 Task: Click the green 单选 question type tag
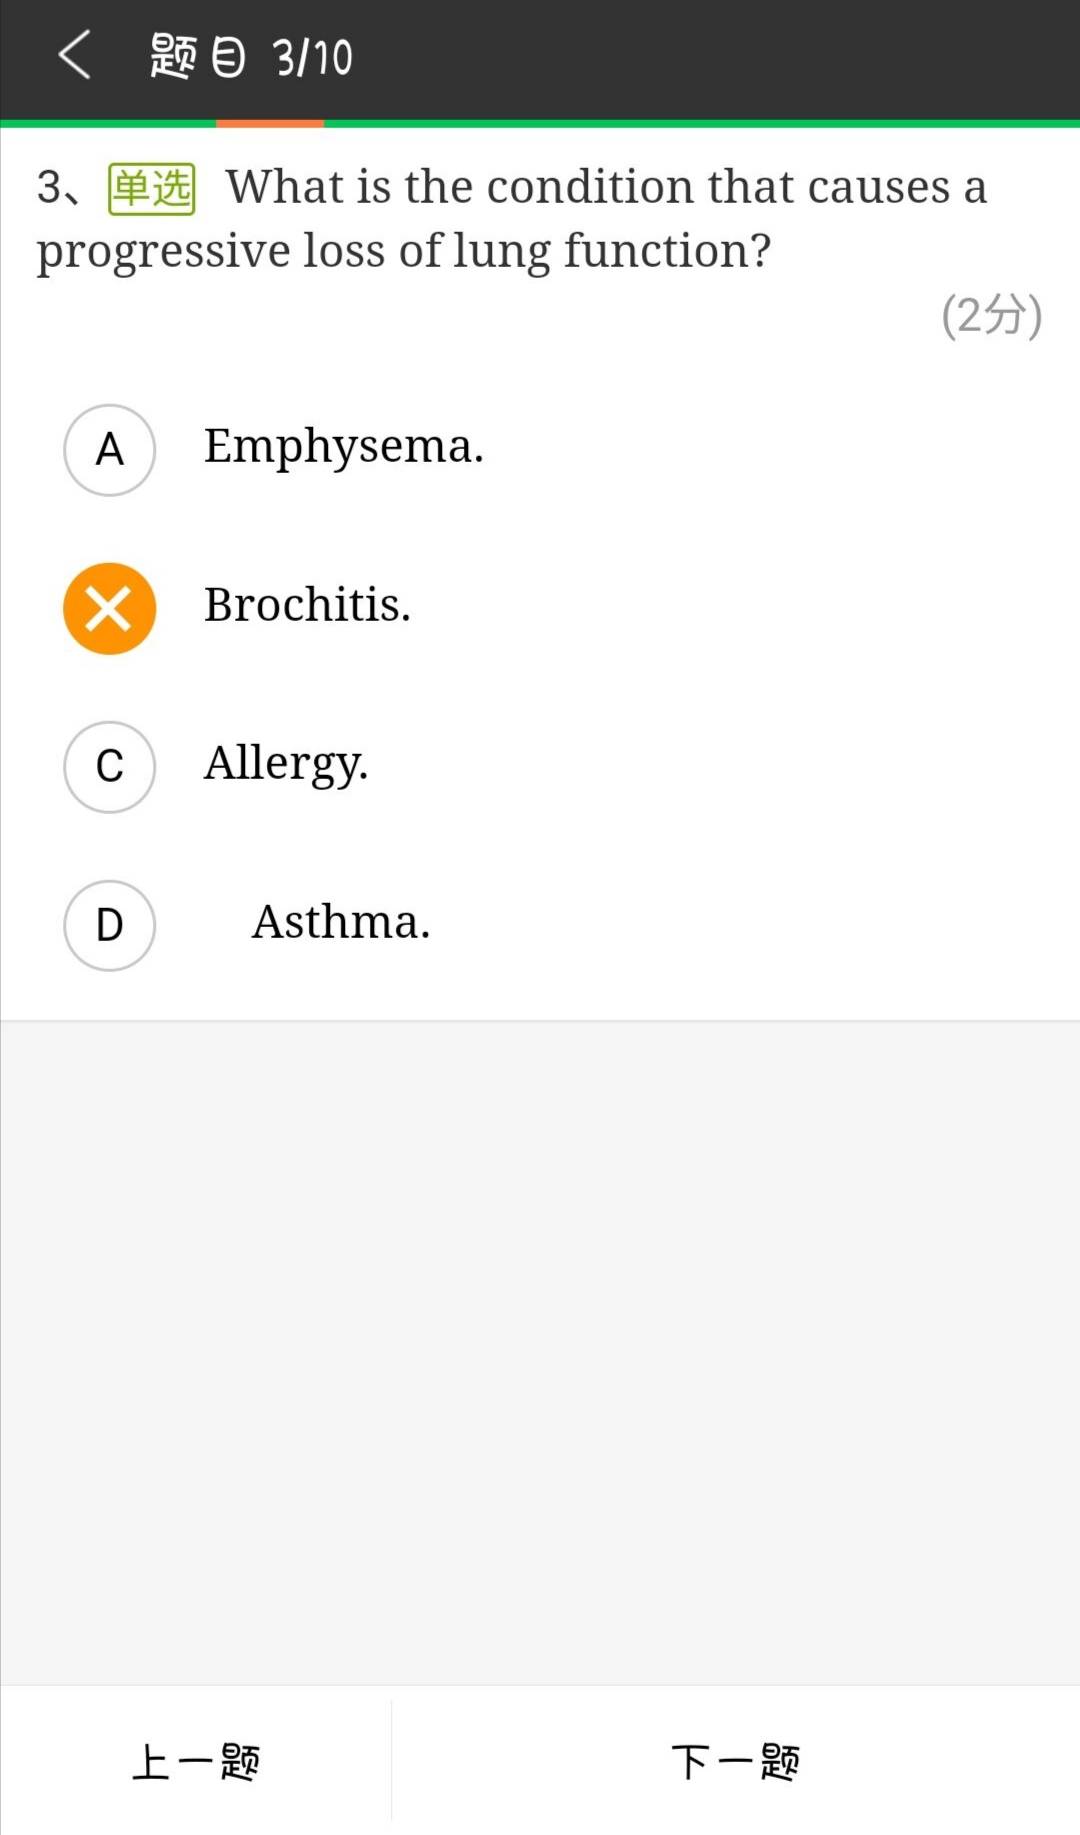[x=151, y=189]
